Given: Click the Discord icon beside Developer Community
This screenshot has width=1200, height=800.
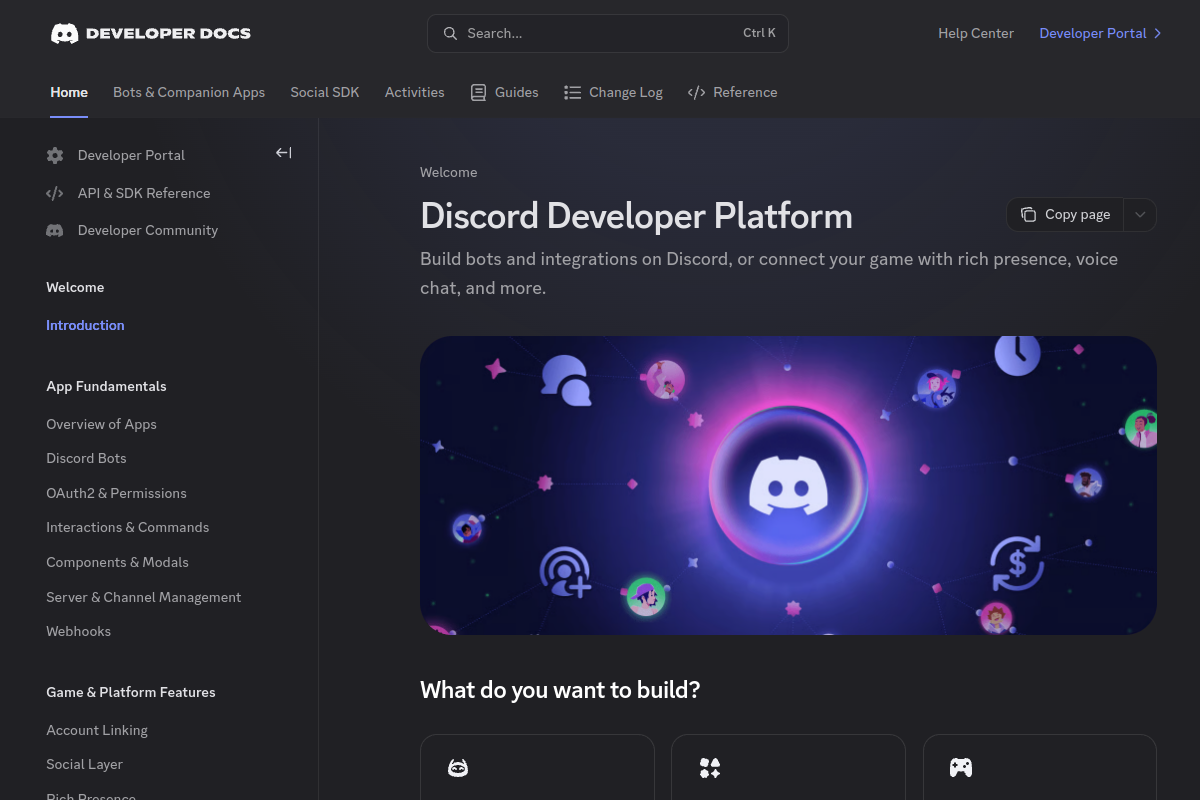Looking at the screenshot, I should pyautogui.click(x=55, y=230).
